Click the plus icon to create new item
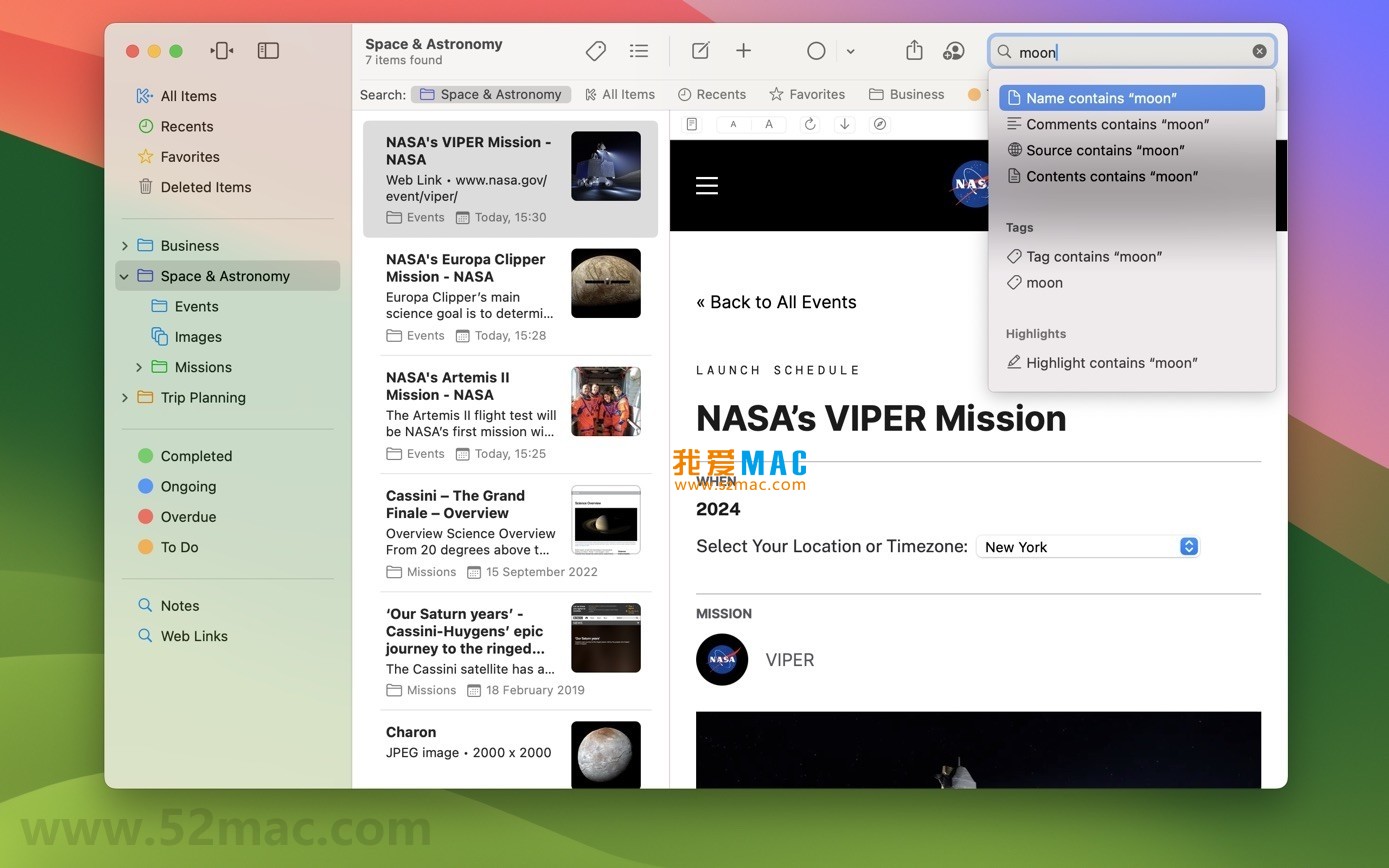1389x868 pixels. pyautogui.click(x=743, y=50)
